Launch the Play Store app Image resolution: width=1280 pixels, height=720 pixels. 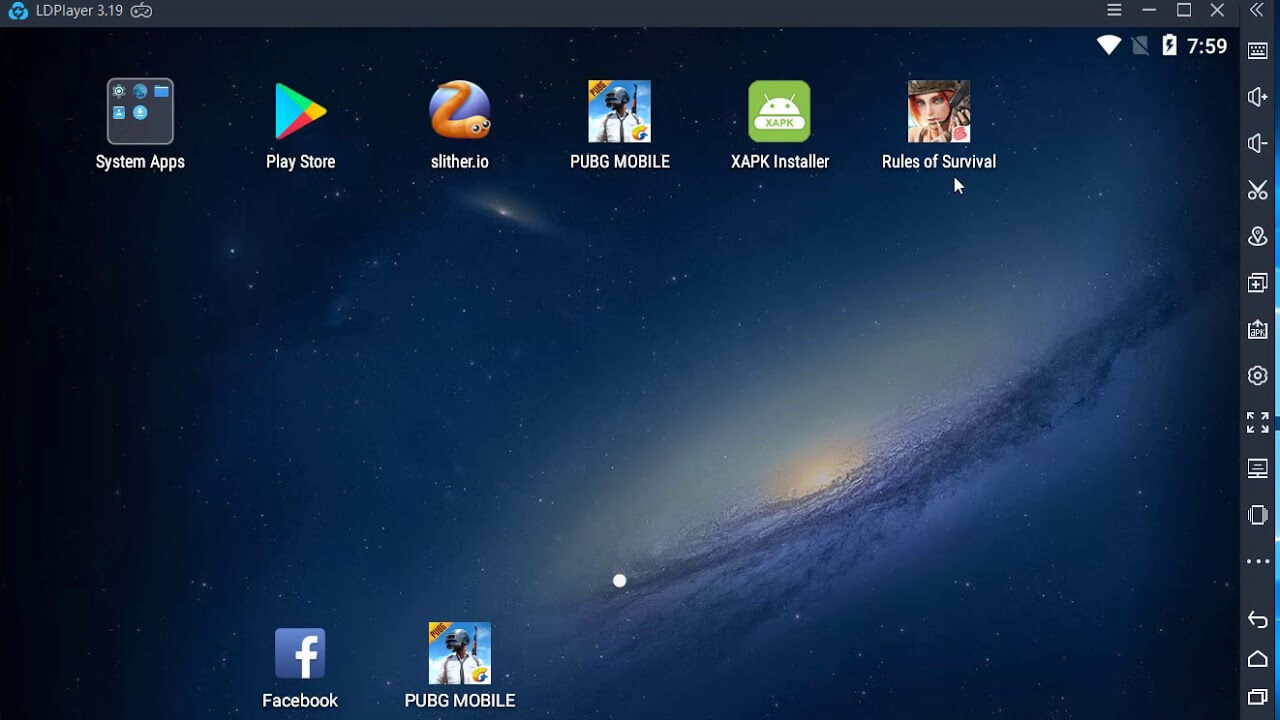(300, 111)
